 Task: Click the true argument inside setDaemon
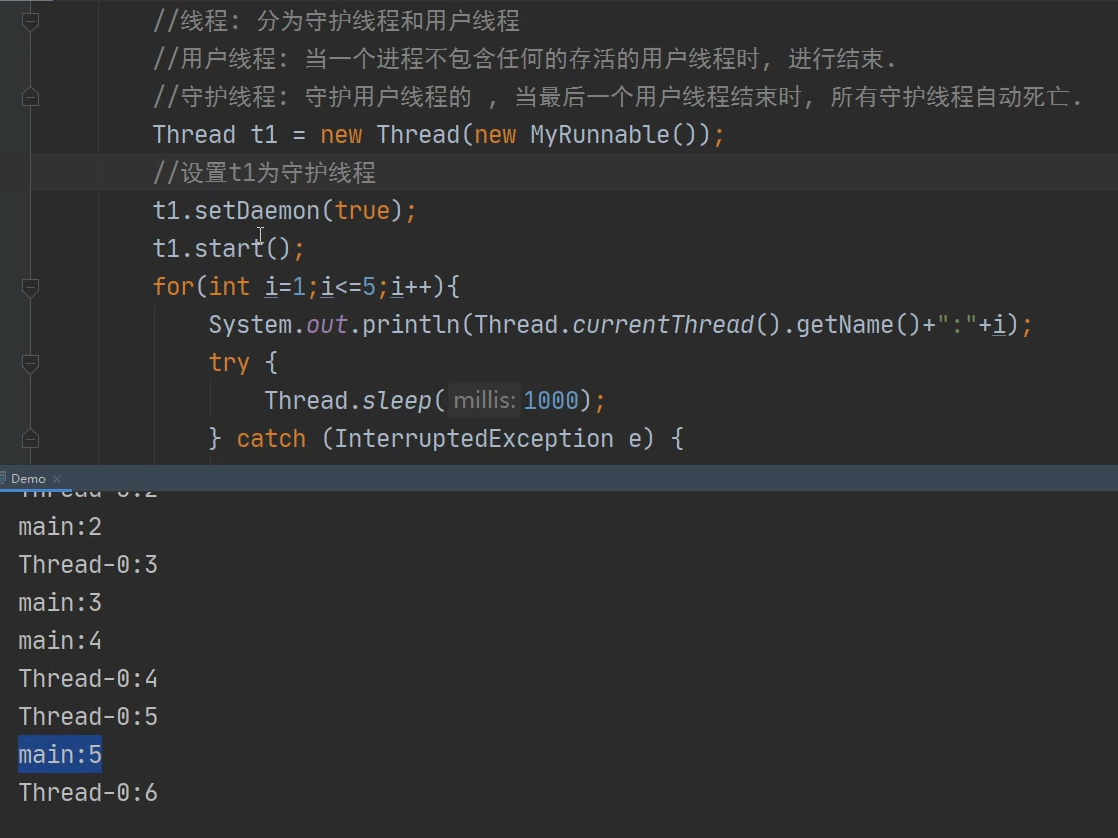tap(361, 210)
